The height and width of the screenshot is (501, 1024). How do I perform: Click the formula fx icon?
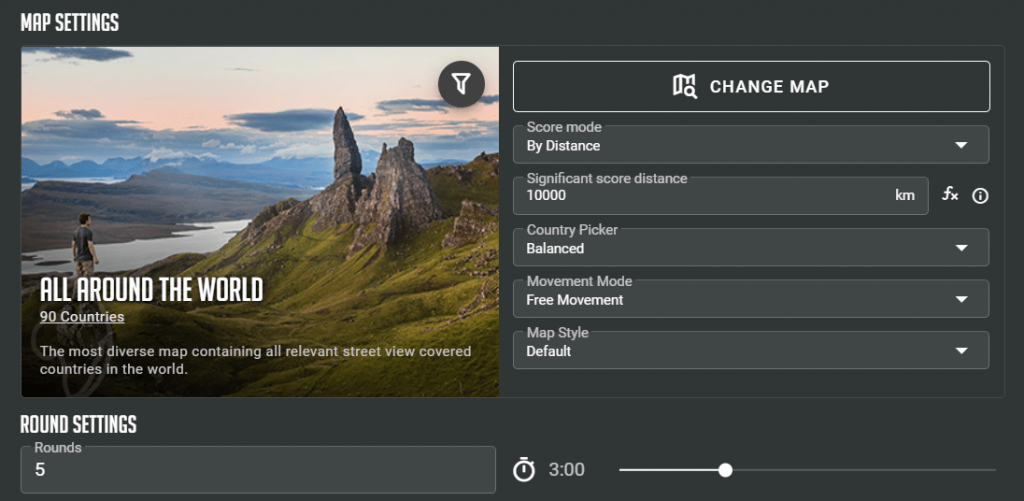tap(950, 194)
